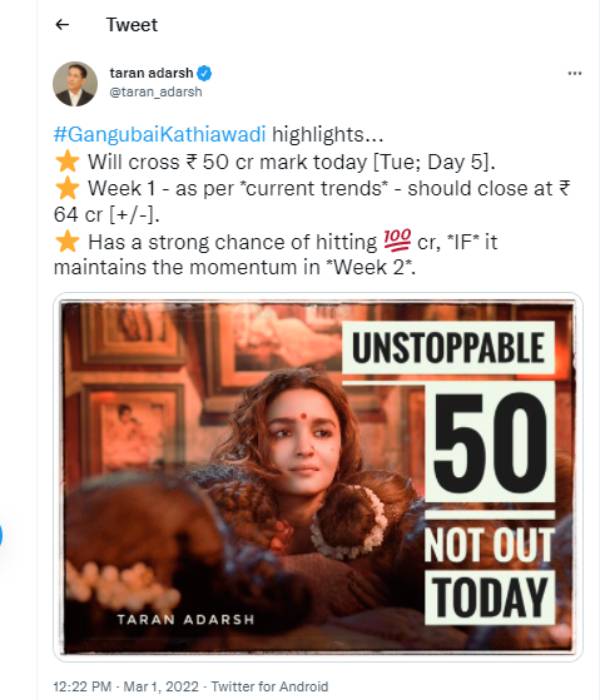Click the UNSTOPPABLE banner in the image
Viewport: 600px width, 700px height.
[448, 348]
